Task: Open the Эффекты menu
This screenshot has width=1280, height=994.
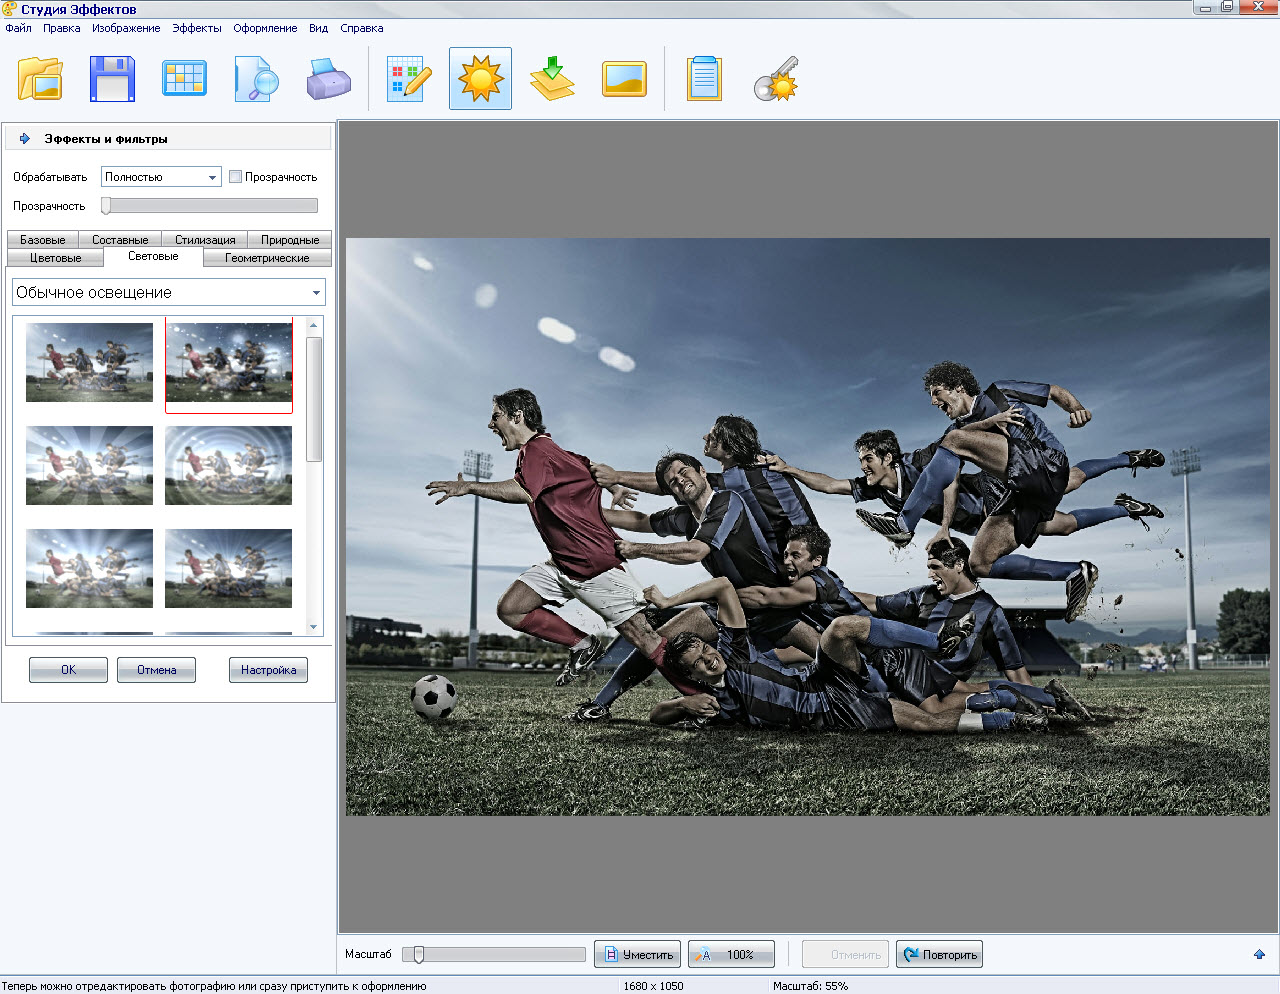Action: click(x=197, y=28)
